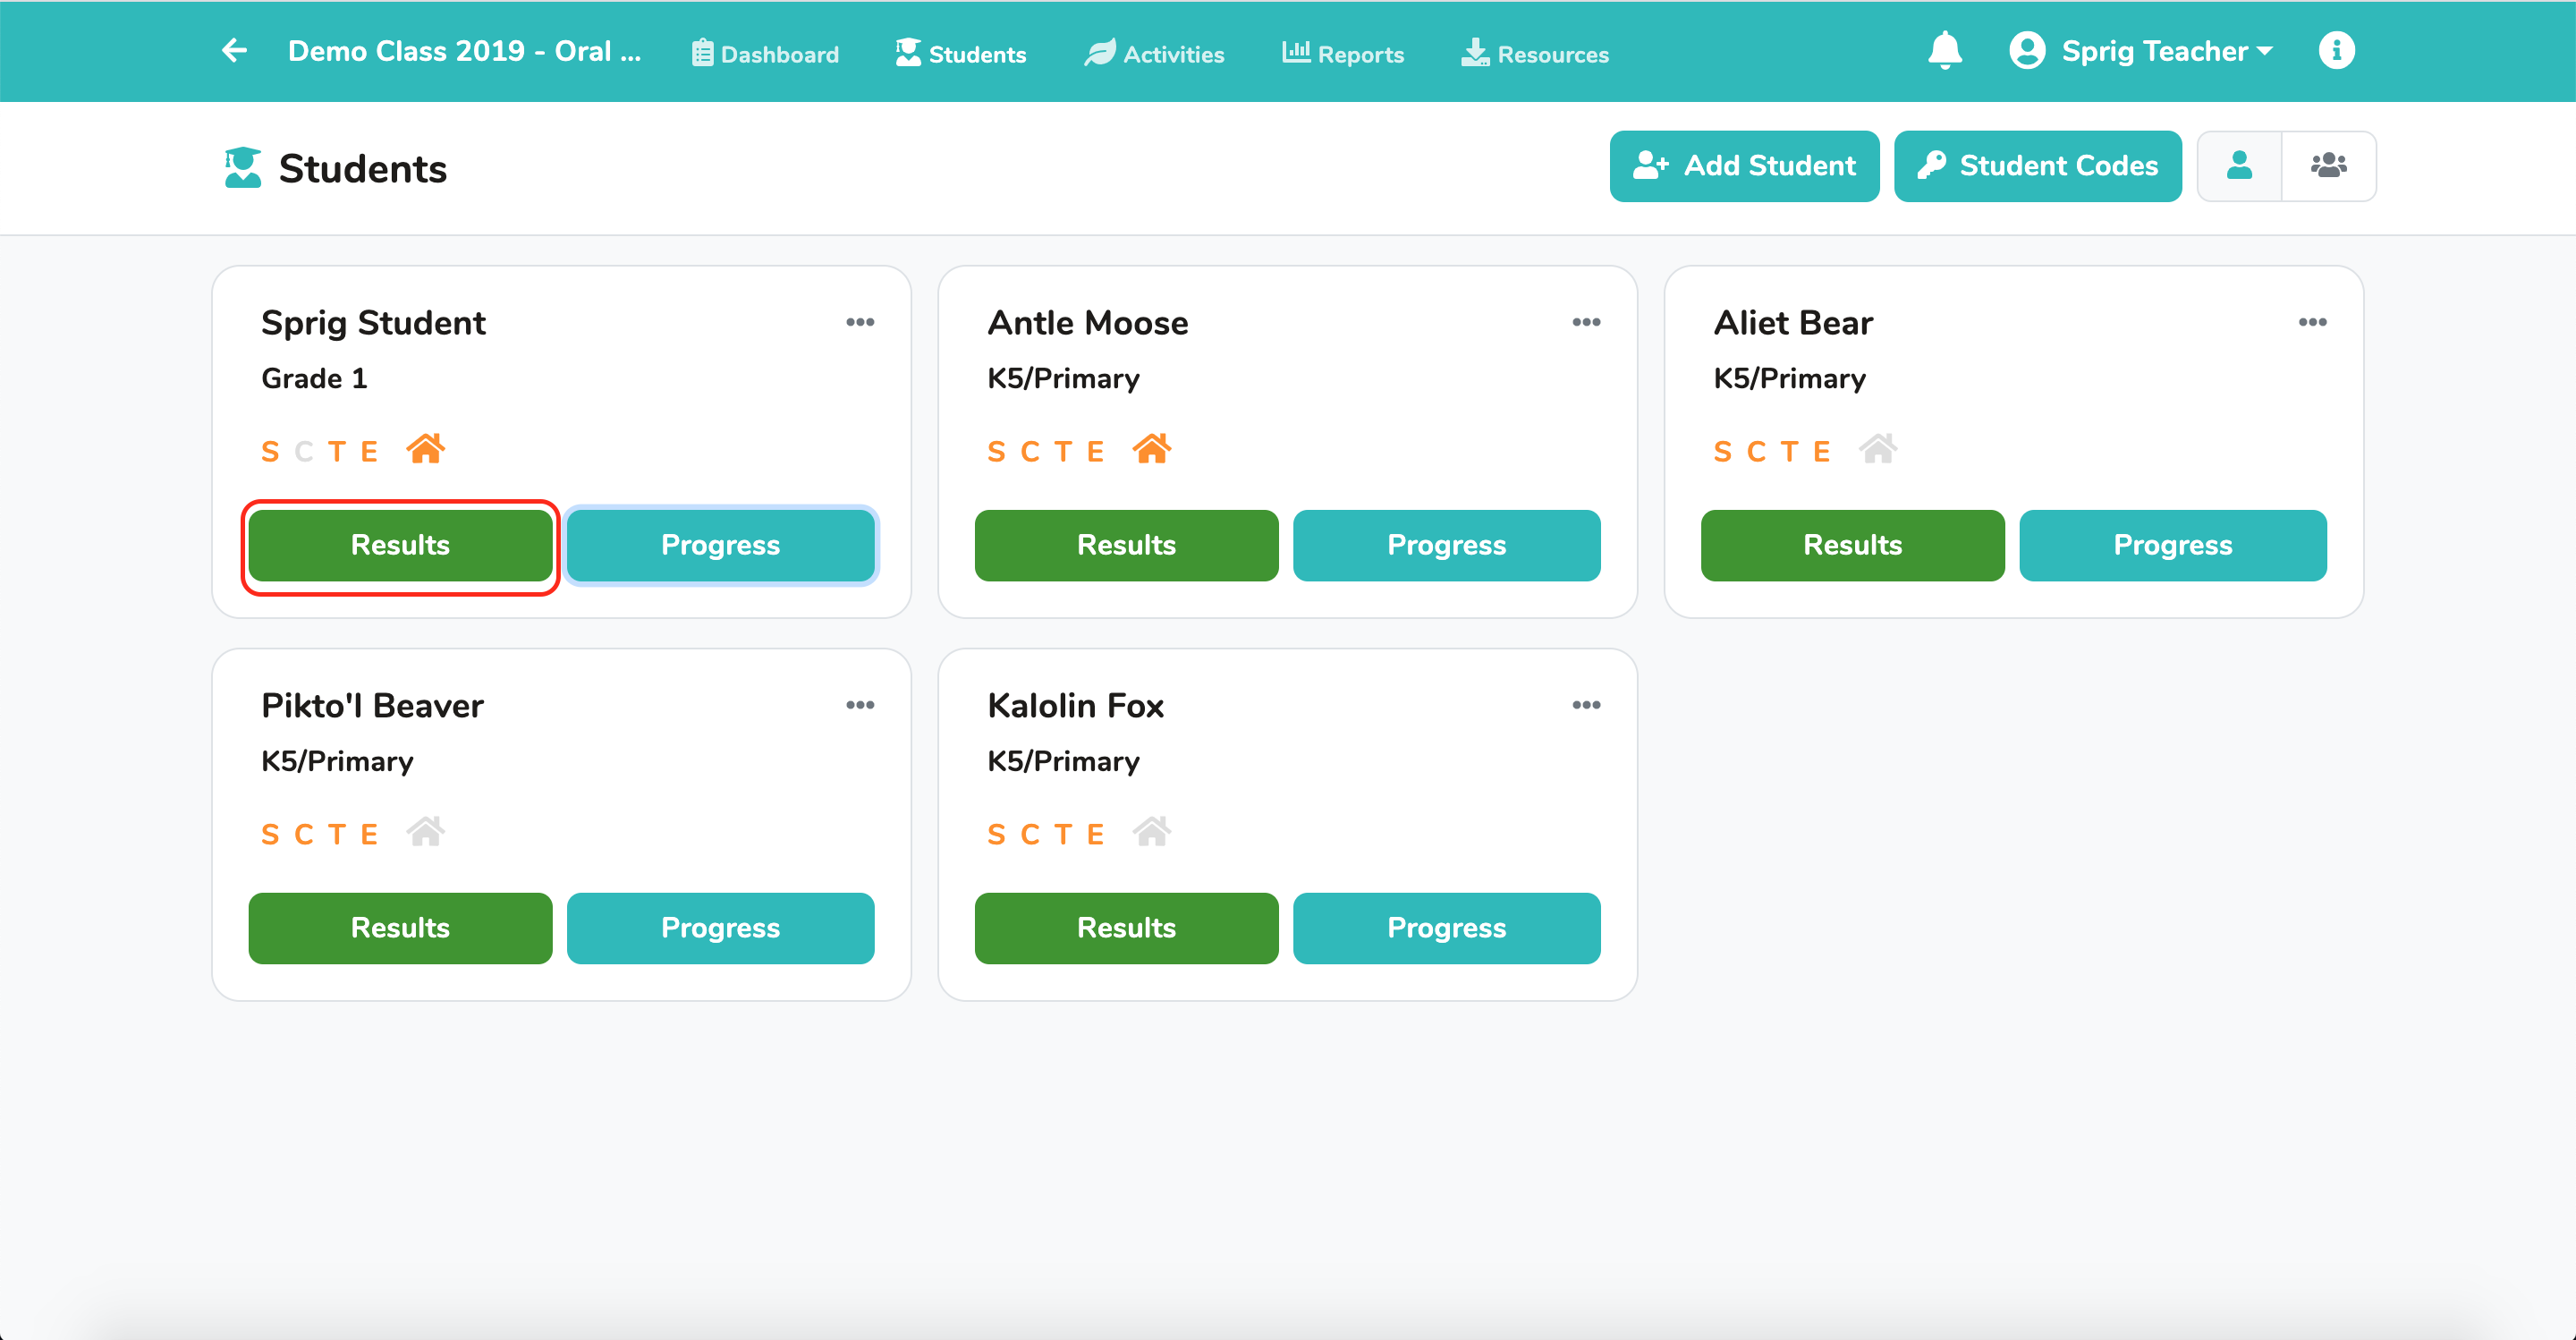Open the Reports menu item
The image size is (2576, 1340).
tap(1343, 54)
